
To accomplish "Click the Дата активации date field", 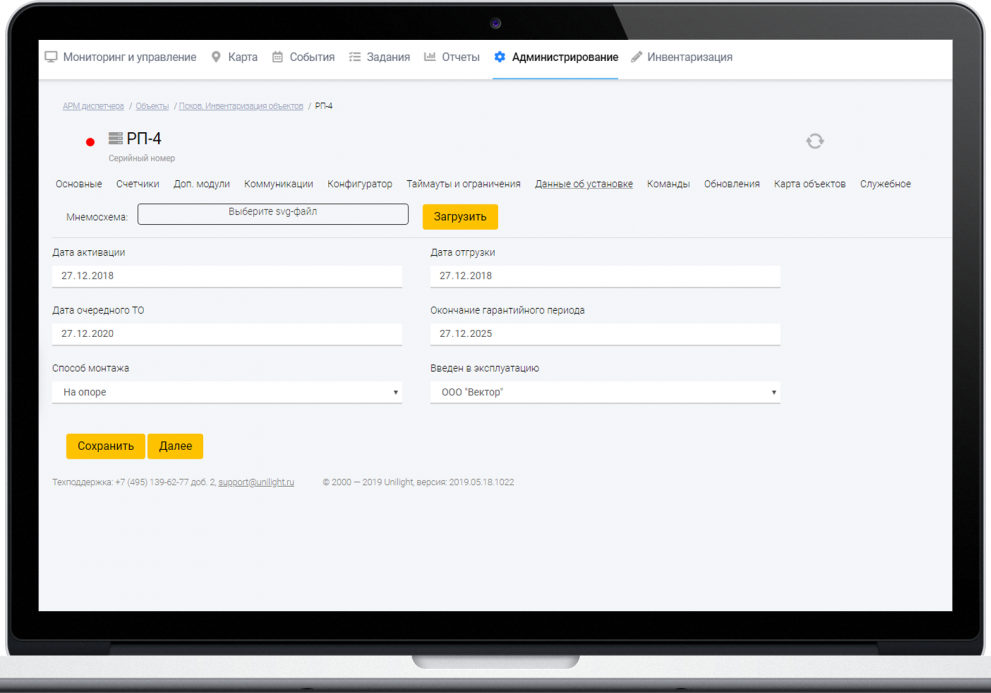I will 227,276.
